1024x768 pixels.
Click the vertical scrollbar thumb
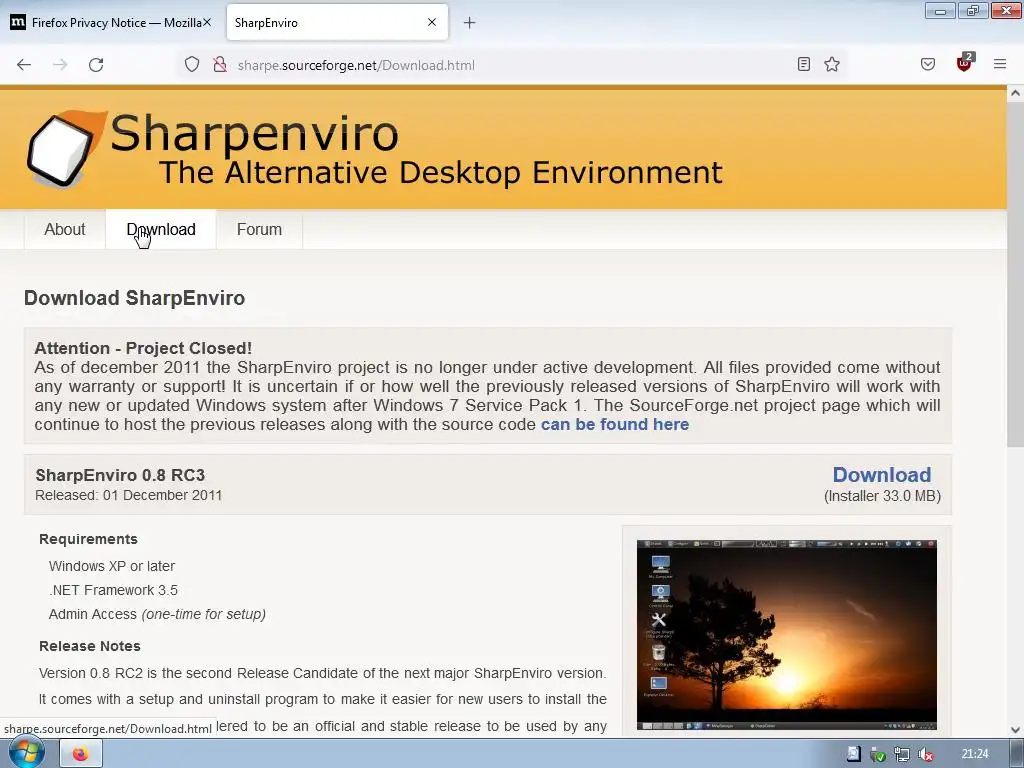point(1015,274)
